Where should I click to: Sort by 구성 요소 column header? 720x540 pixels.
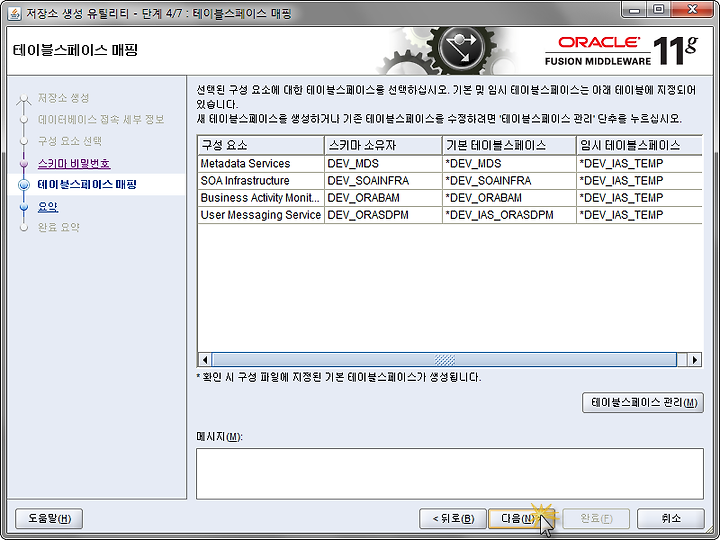(261, 146)
